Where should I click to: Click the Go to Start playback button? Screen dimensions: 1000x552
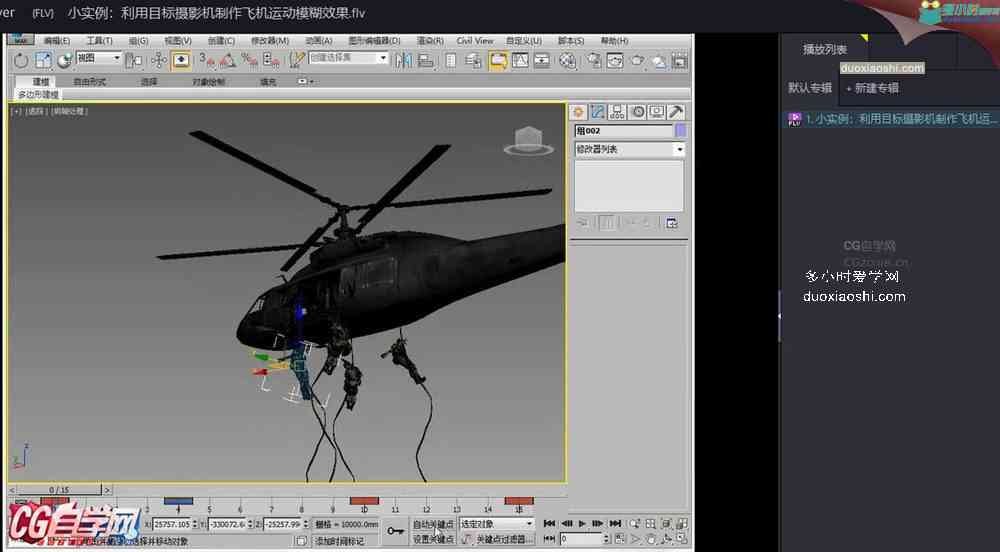coord(549,523)
